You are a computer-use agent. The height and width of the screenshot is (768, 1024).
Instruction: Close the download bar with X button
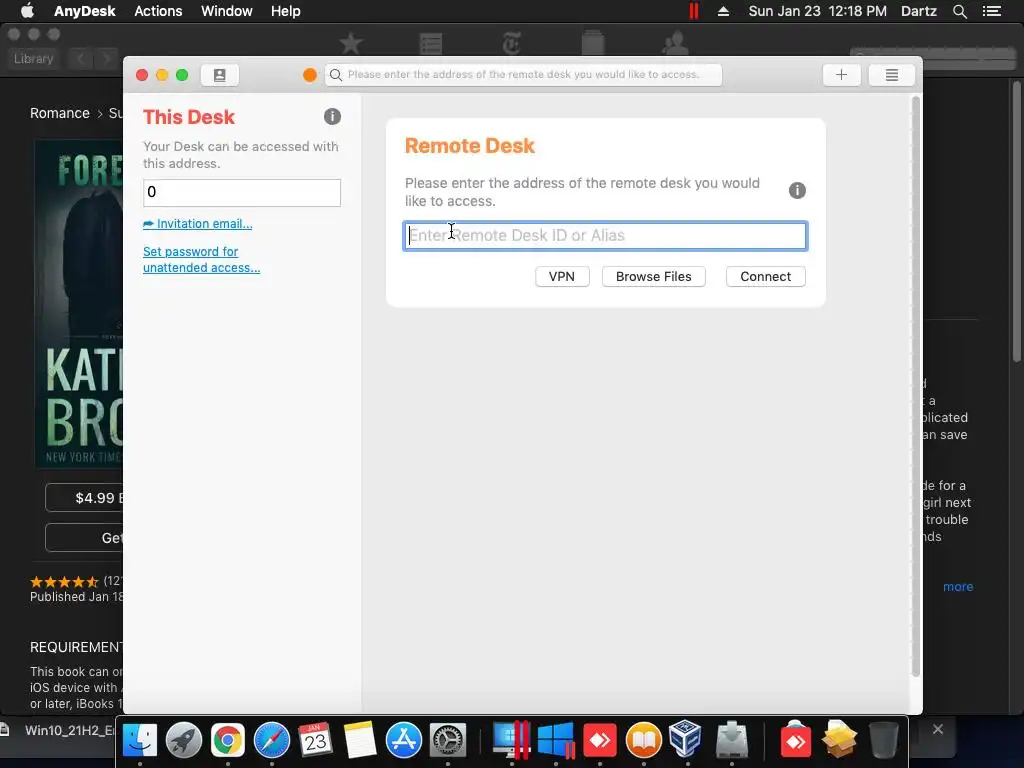point(938,729)
